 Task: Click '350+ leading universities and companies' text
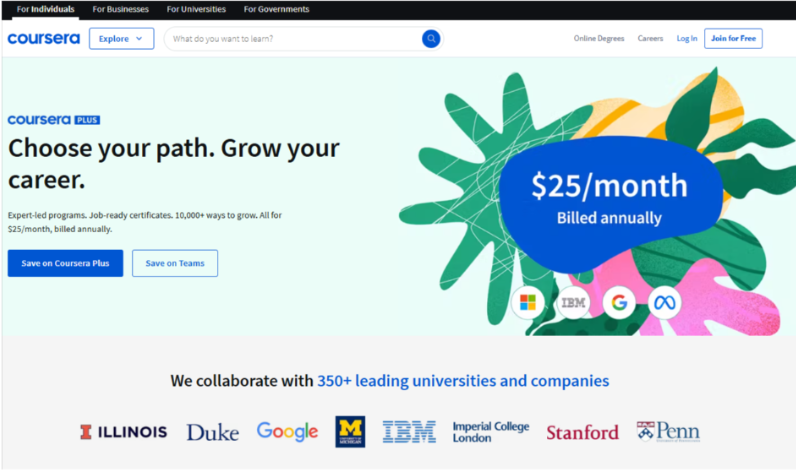coord(463,381)
